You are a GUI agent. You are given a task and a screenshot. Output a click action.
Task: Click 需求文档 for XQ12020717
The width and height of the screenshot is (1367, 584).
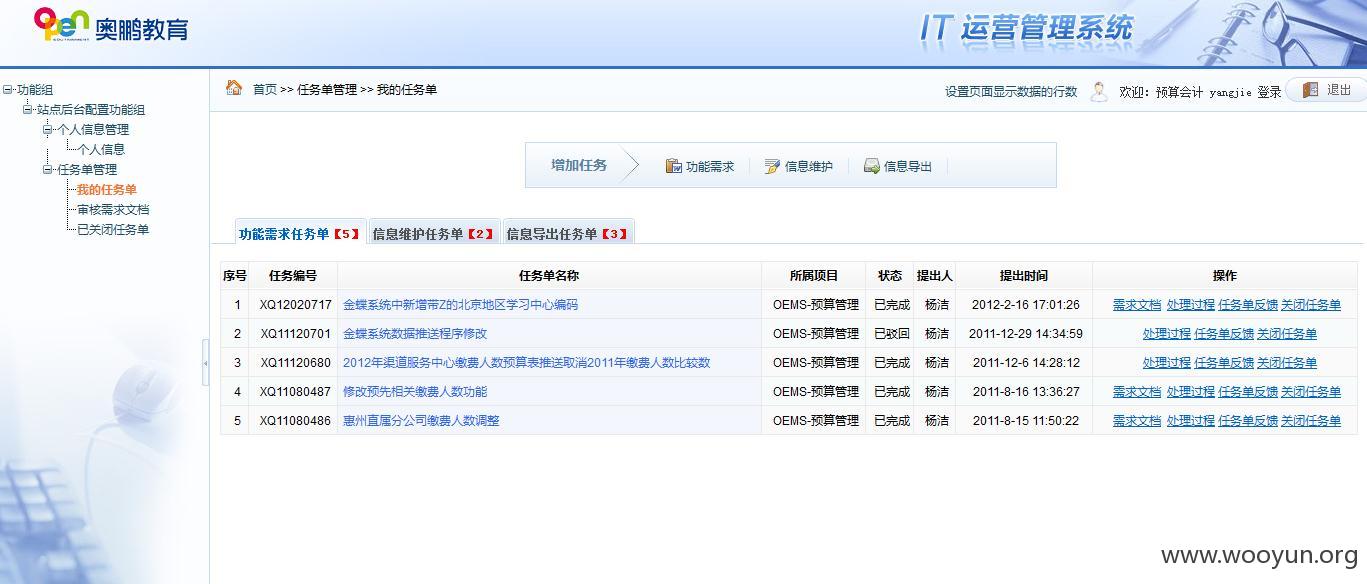[1137, 305]
